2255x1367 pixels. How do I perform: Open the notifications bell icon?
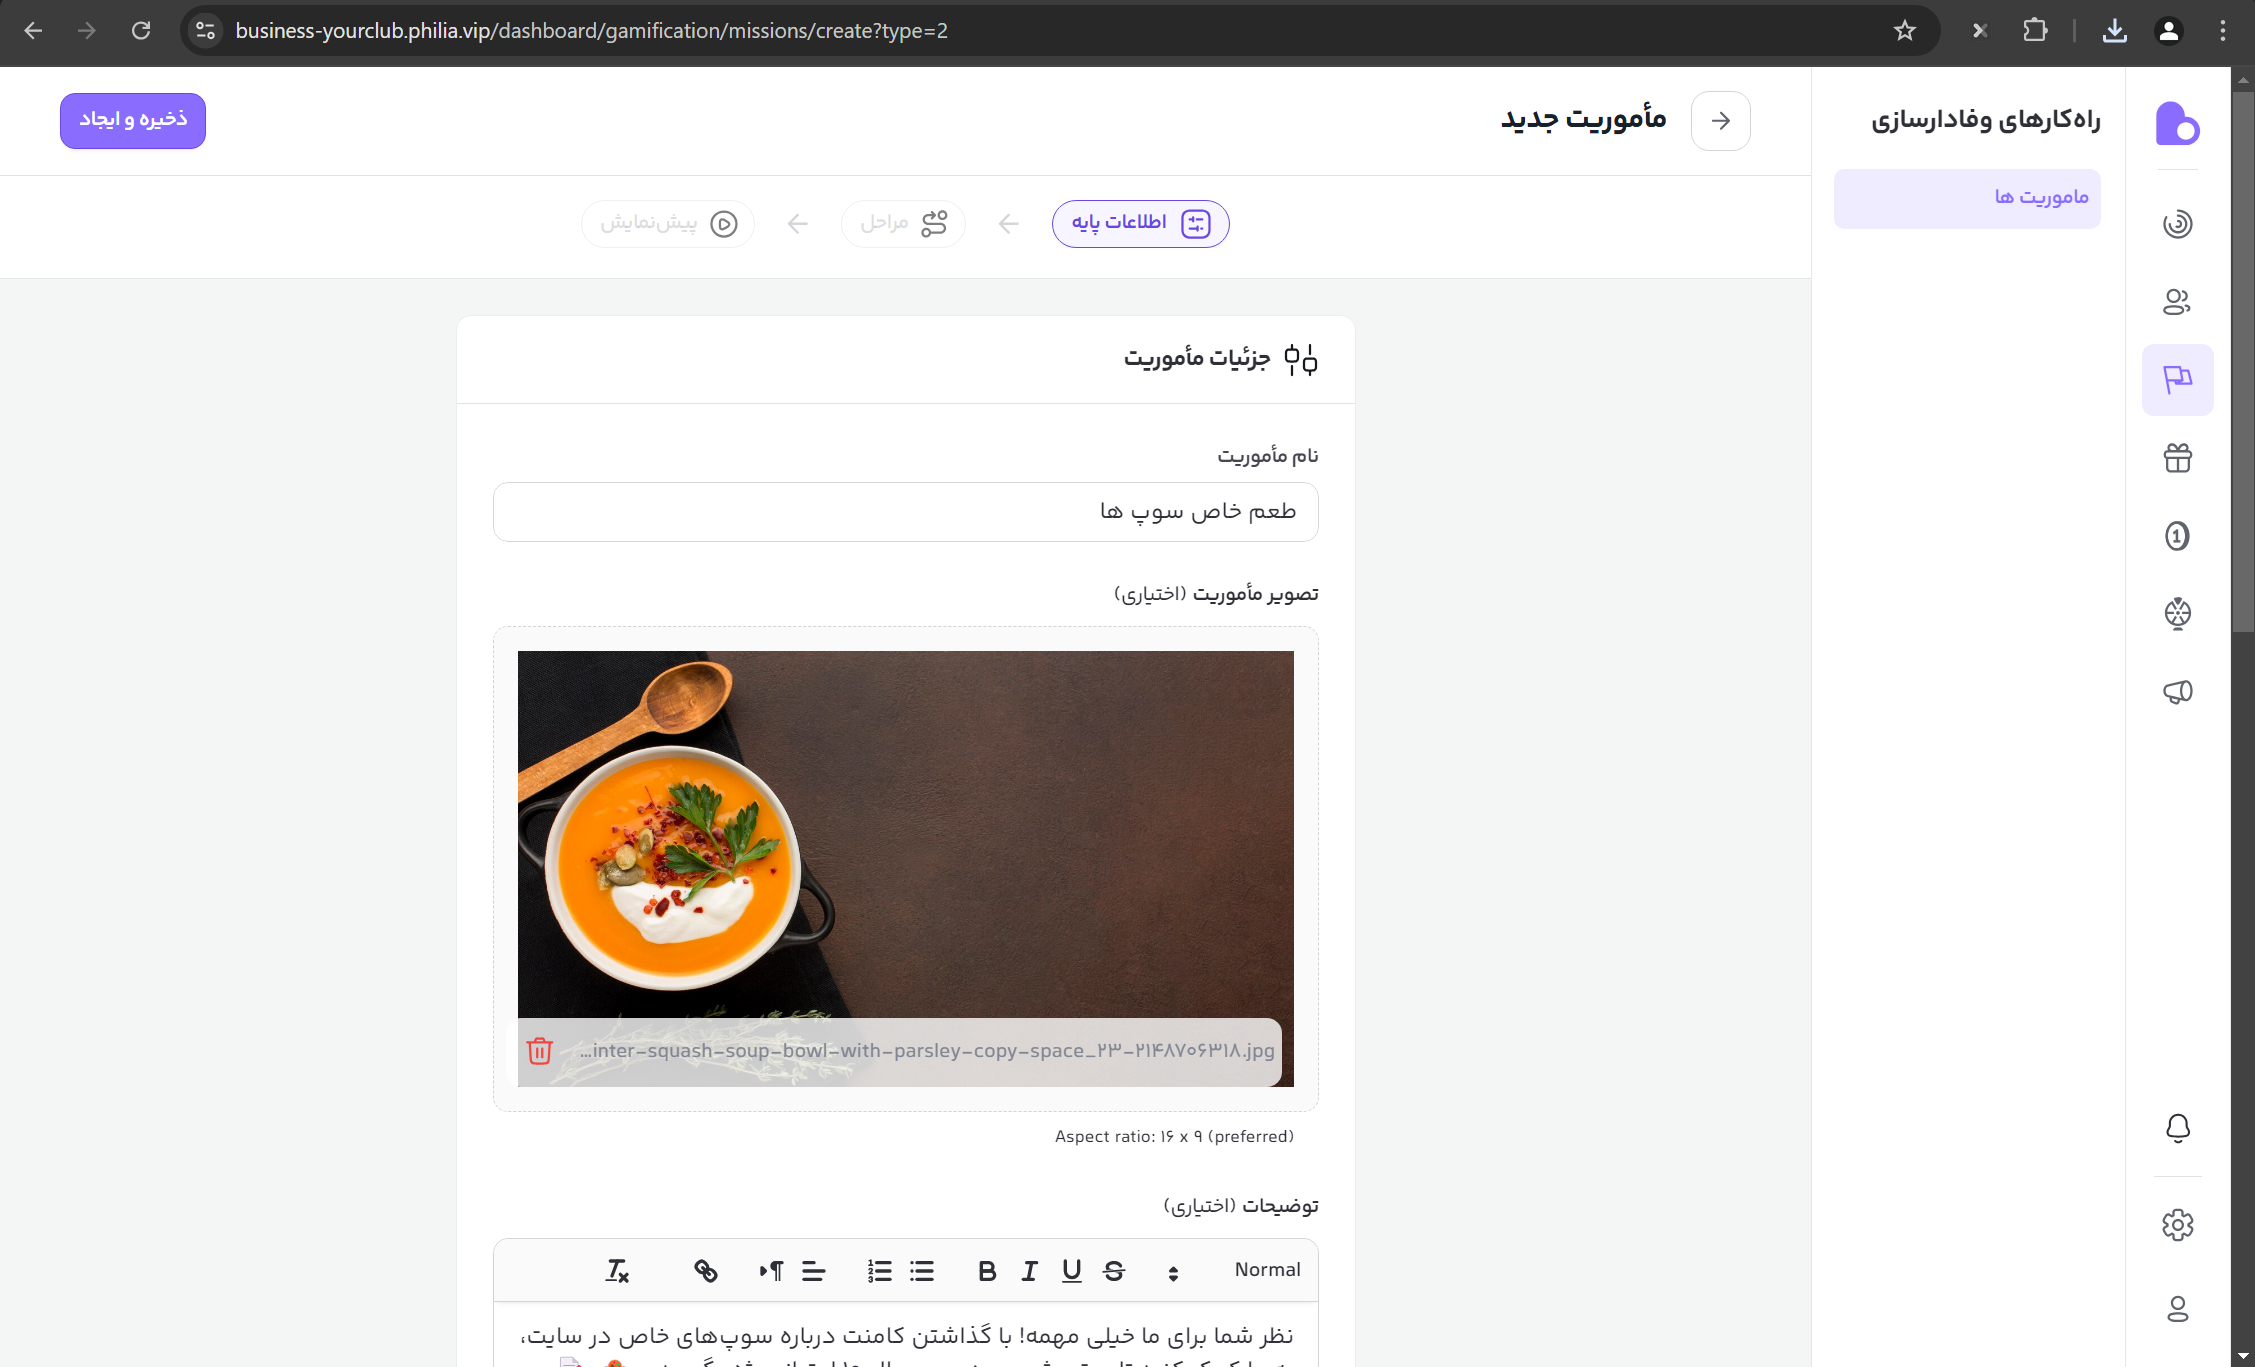2177,1128
